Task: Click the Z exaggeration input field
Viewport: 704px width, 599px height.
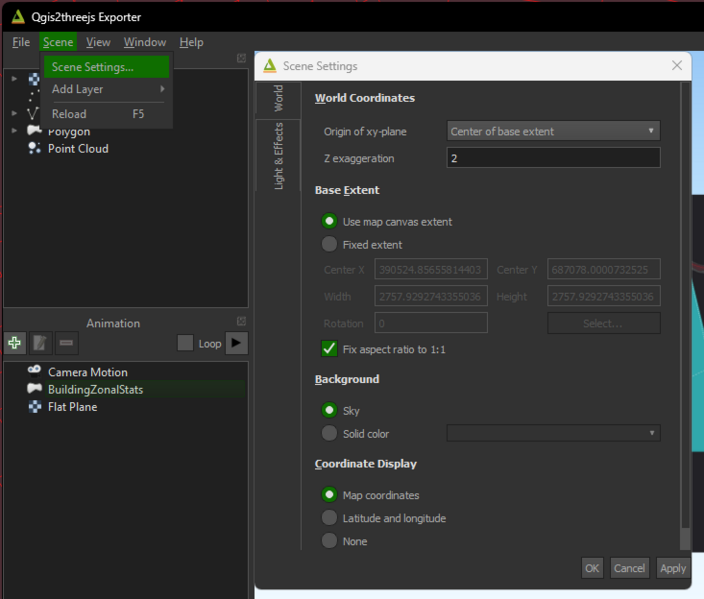Action: pos(553,158)
